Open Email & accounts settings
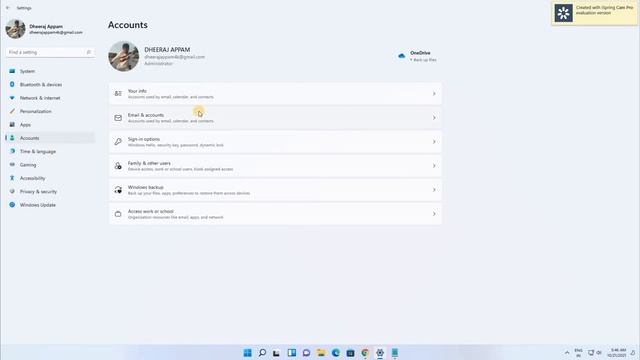This screenshot has height=360, width=640. pos(275,118)
